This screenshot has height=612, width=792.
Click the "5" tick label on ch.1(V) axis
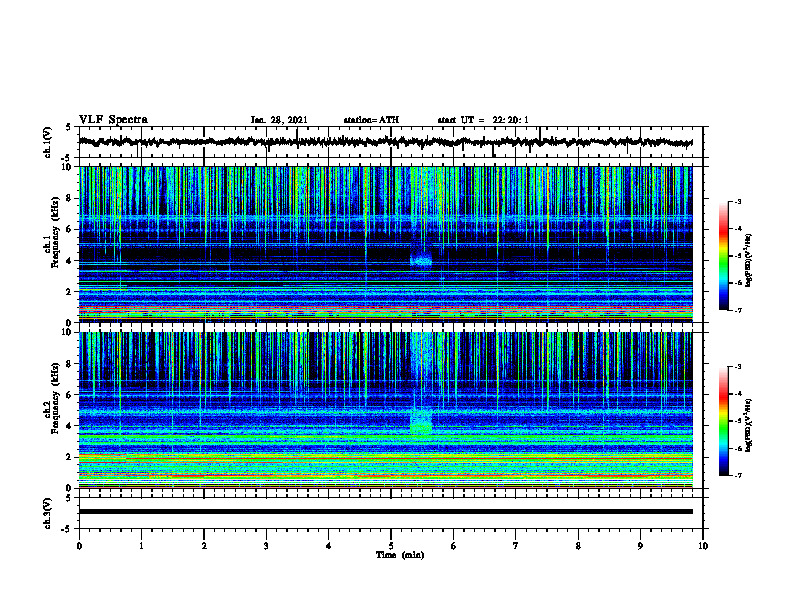coord(69,128)
